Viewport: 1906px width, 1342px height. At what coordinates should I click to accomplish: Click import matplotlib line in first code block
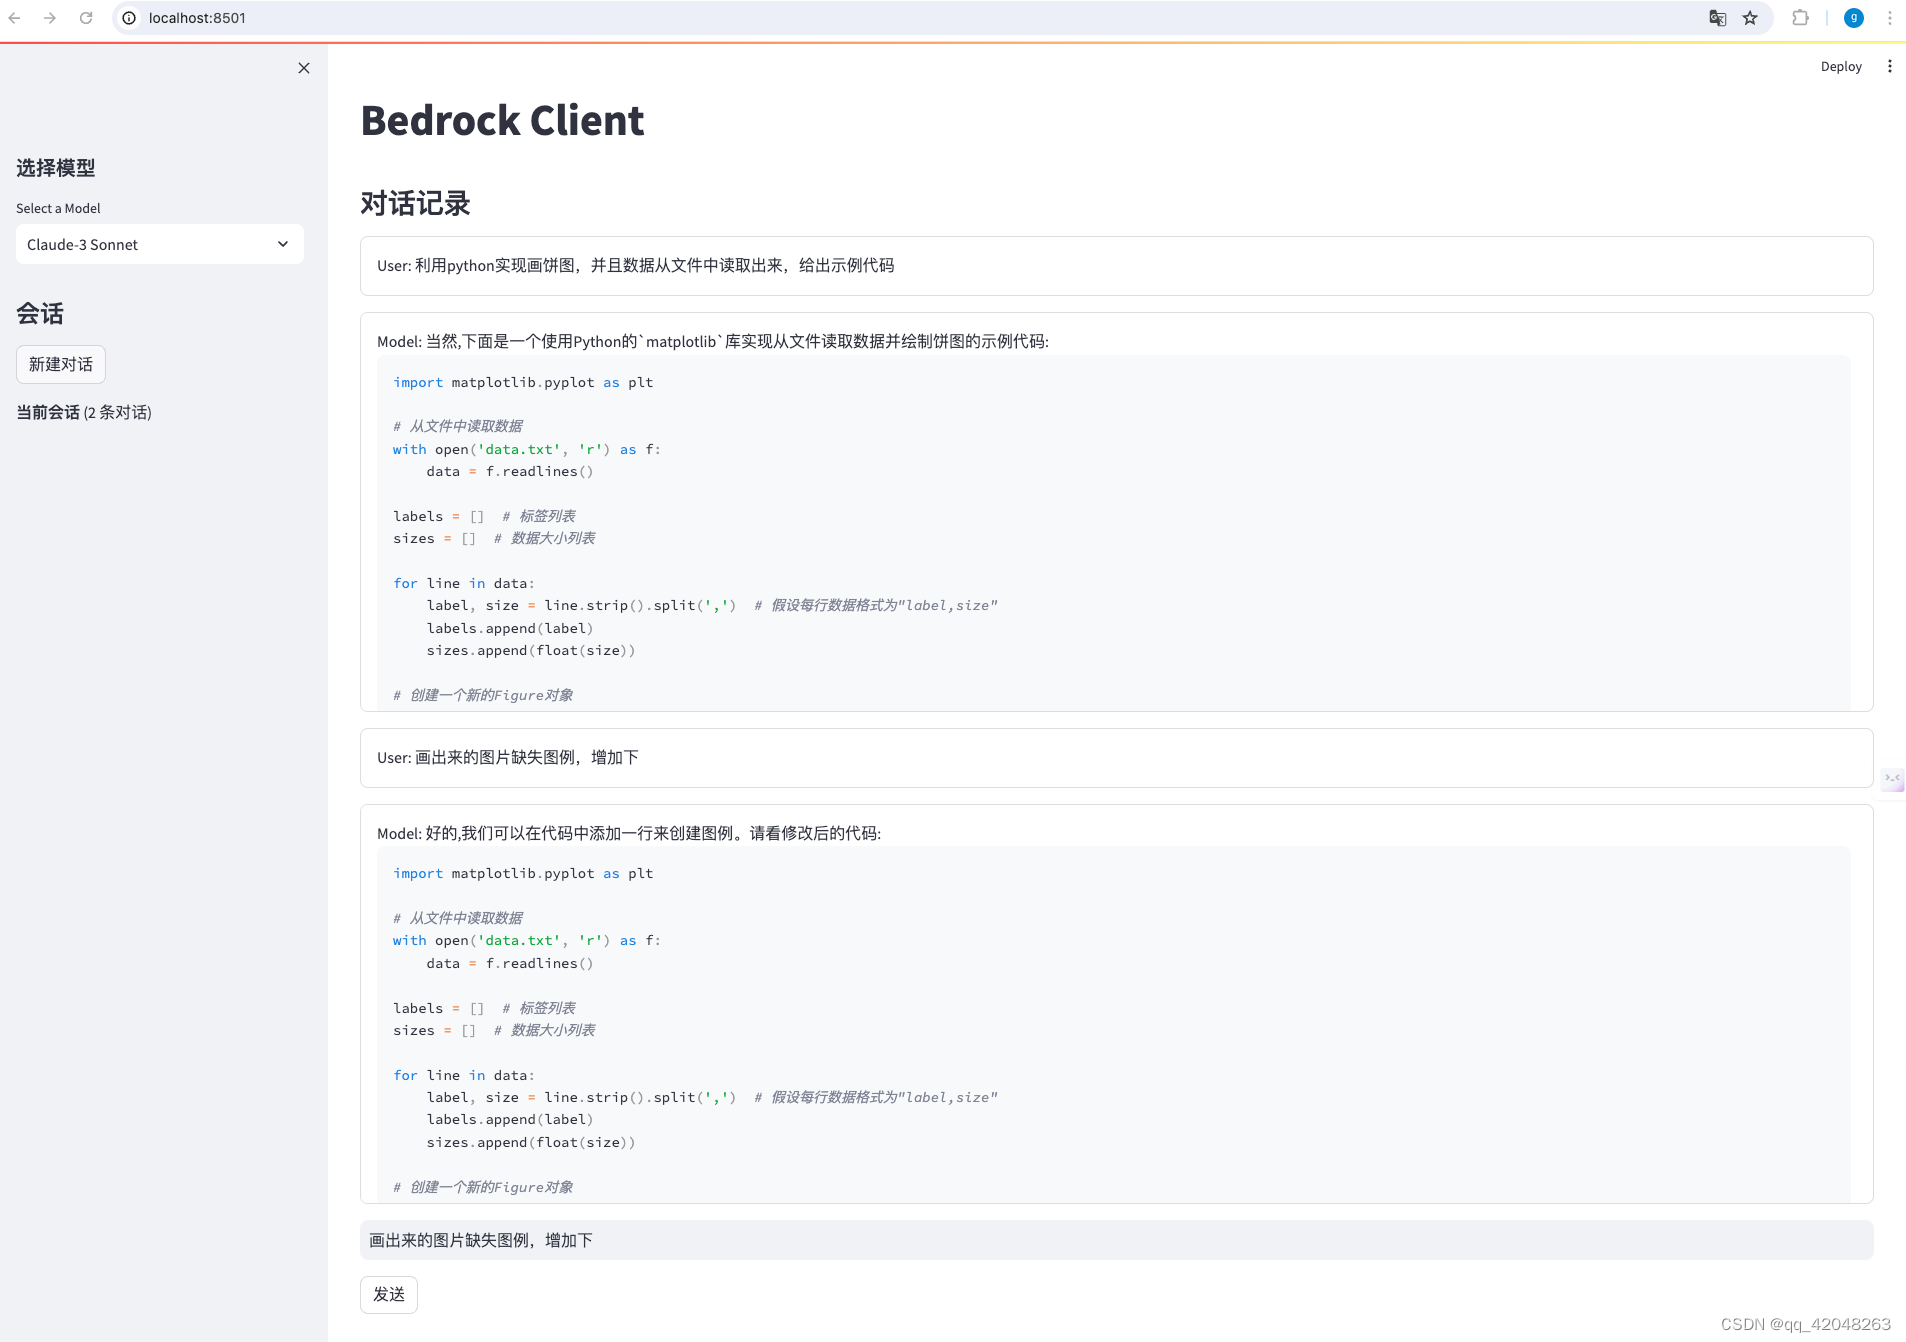tap(523, 382)
